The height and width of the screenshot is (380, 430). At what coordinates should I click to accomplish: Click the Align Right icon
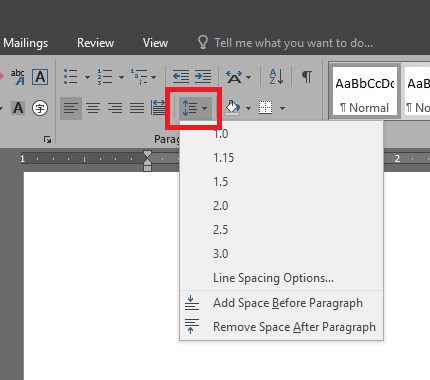click(115, 108)
